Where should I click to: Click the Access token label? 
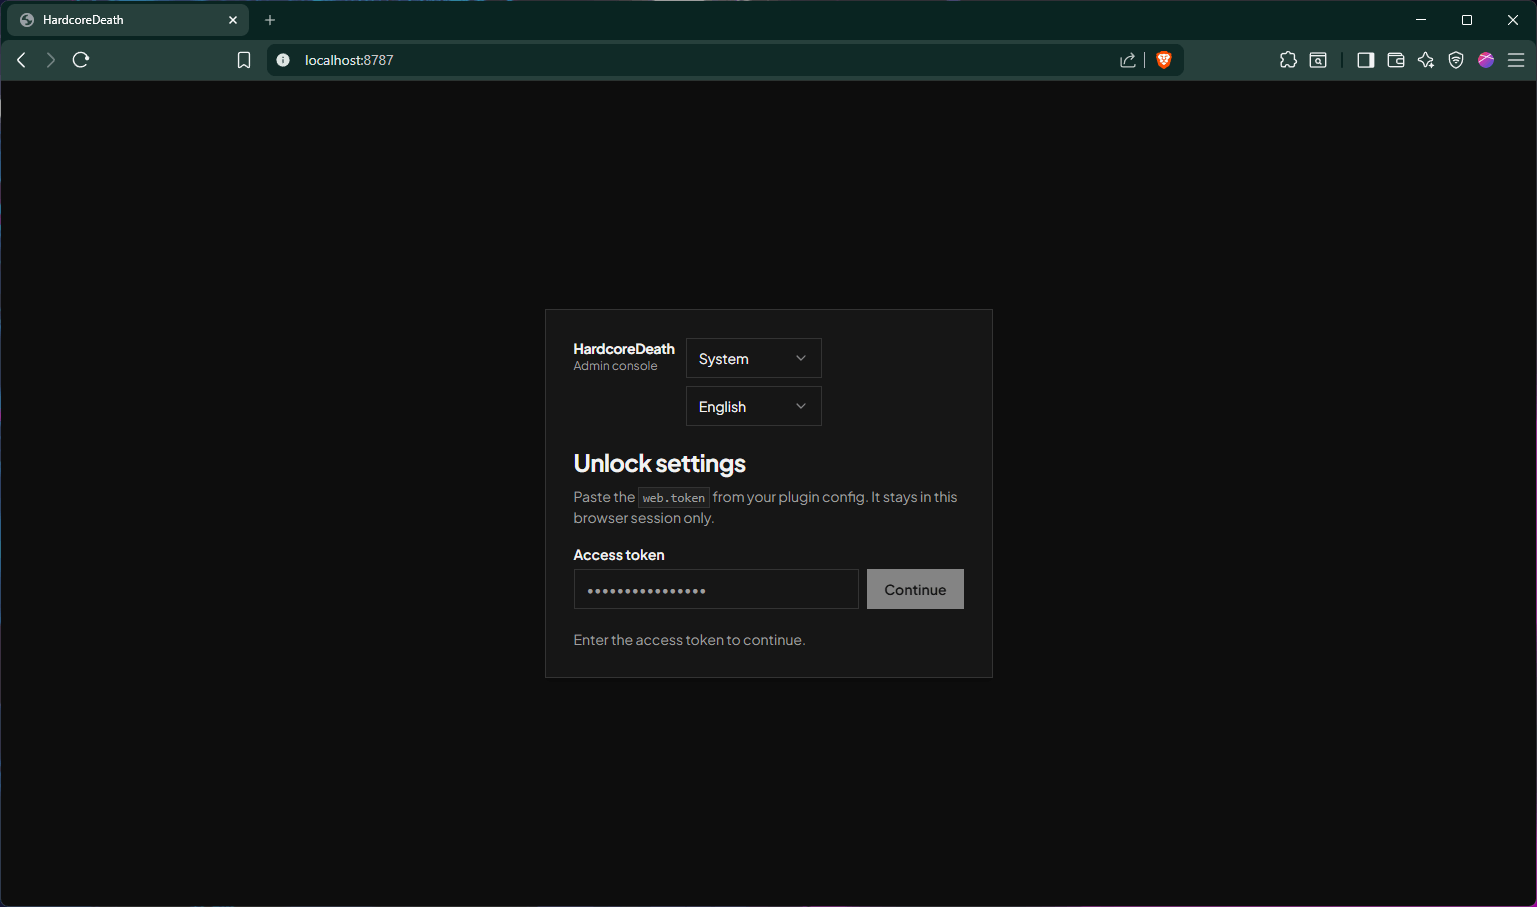[619, 555]
